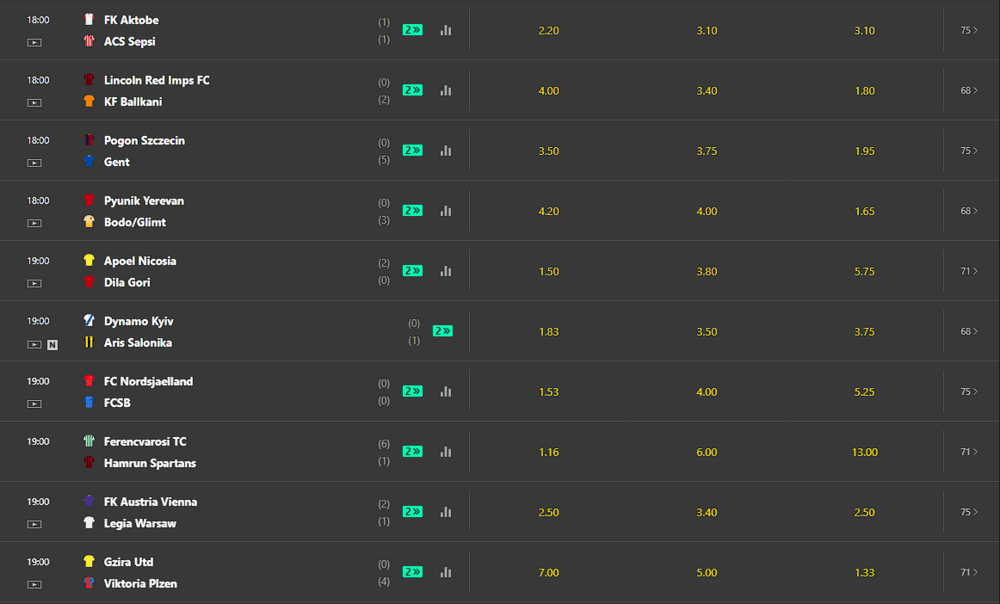The image size is (1000, 604).
Task: View stats chart for Ferencvarosi TC match
Action: click(x=446, y=452)
